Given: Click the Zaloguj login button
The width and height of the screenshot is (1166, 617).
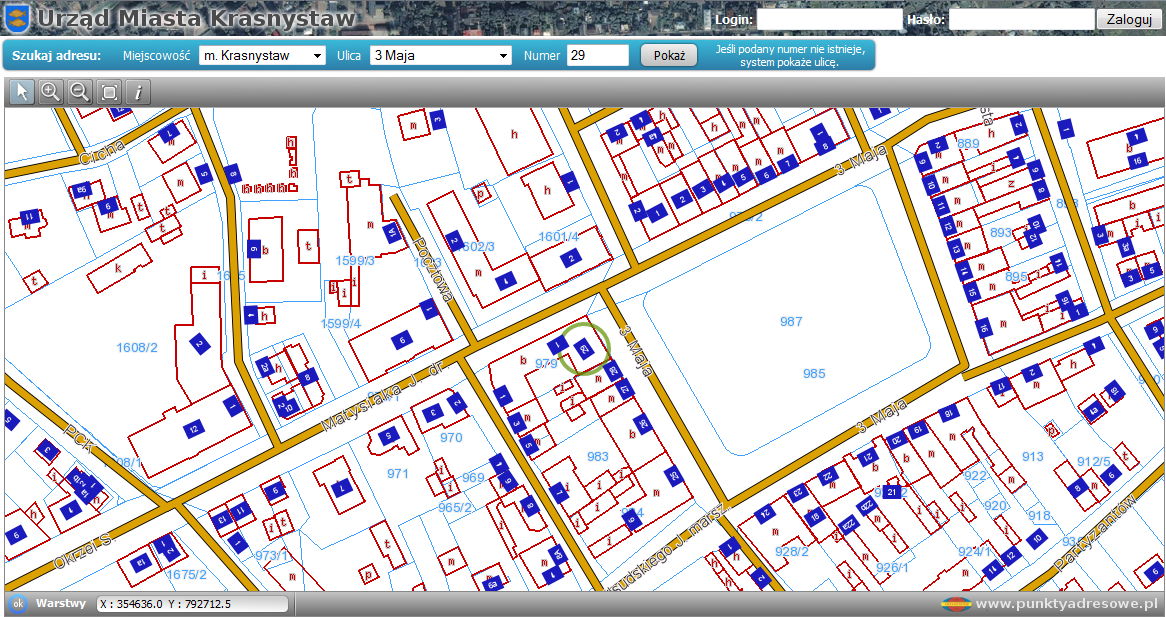Looking at the screenshot, I should [x=1129, y=19].
